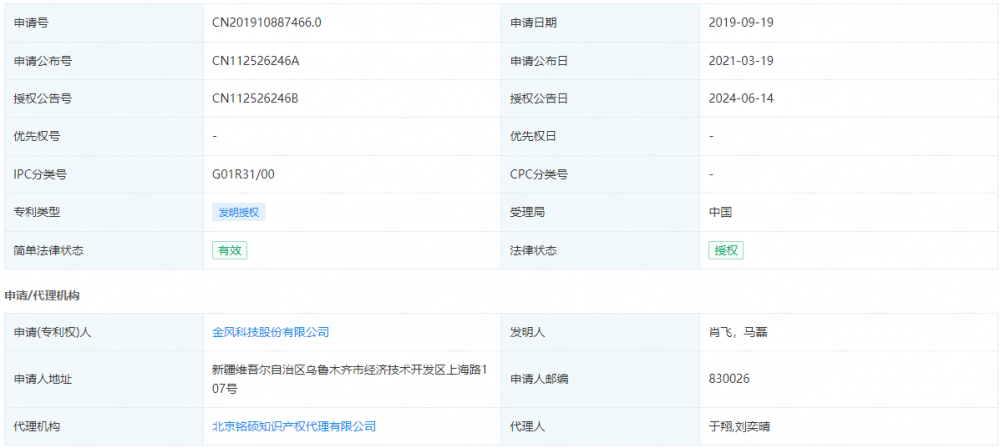1000x448 pixels.
Task: Click the 申请号 field label
Action: pyautogui.click(x=31, y=23)
